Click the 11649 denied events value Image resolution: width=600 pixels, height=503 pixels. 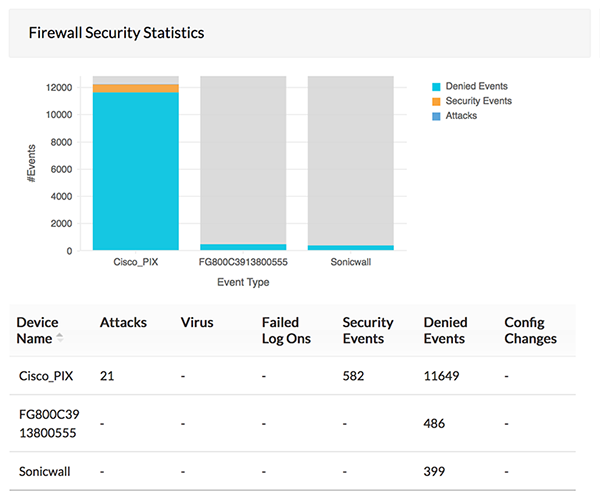coord(445,376)
